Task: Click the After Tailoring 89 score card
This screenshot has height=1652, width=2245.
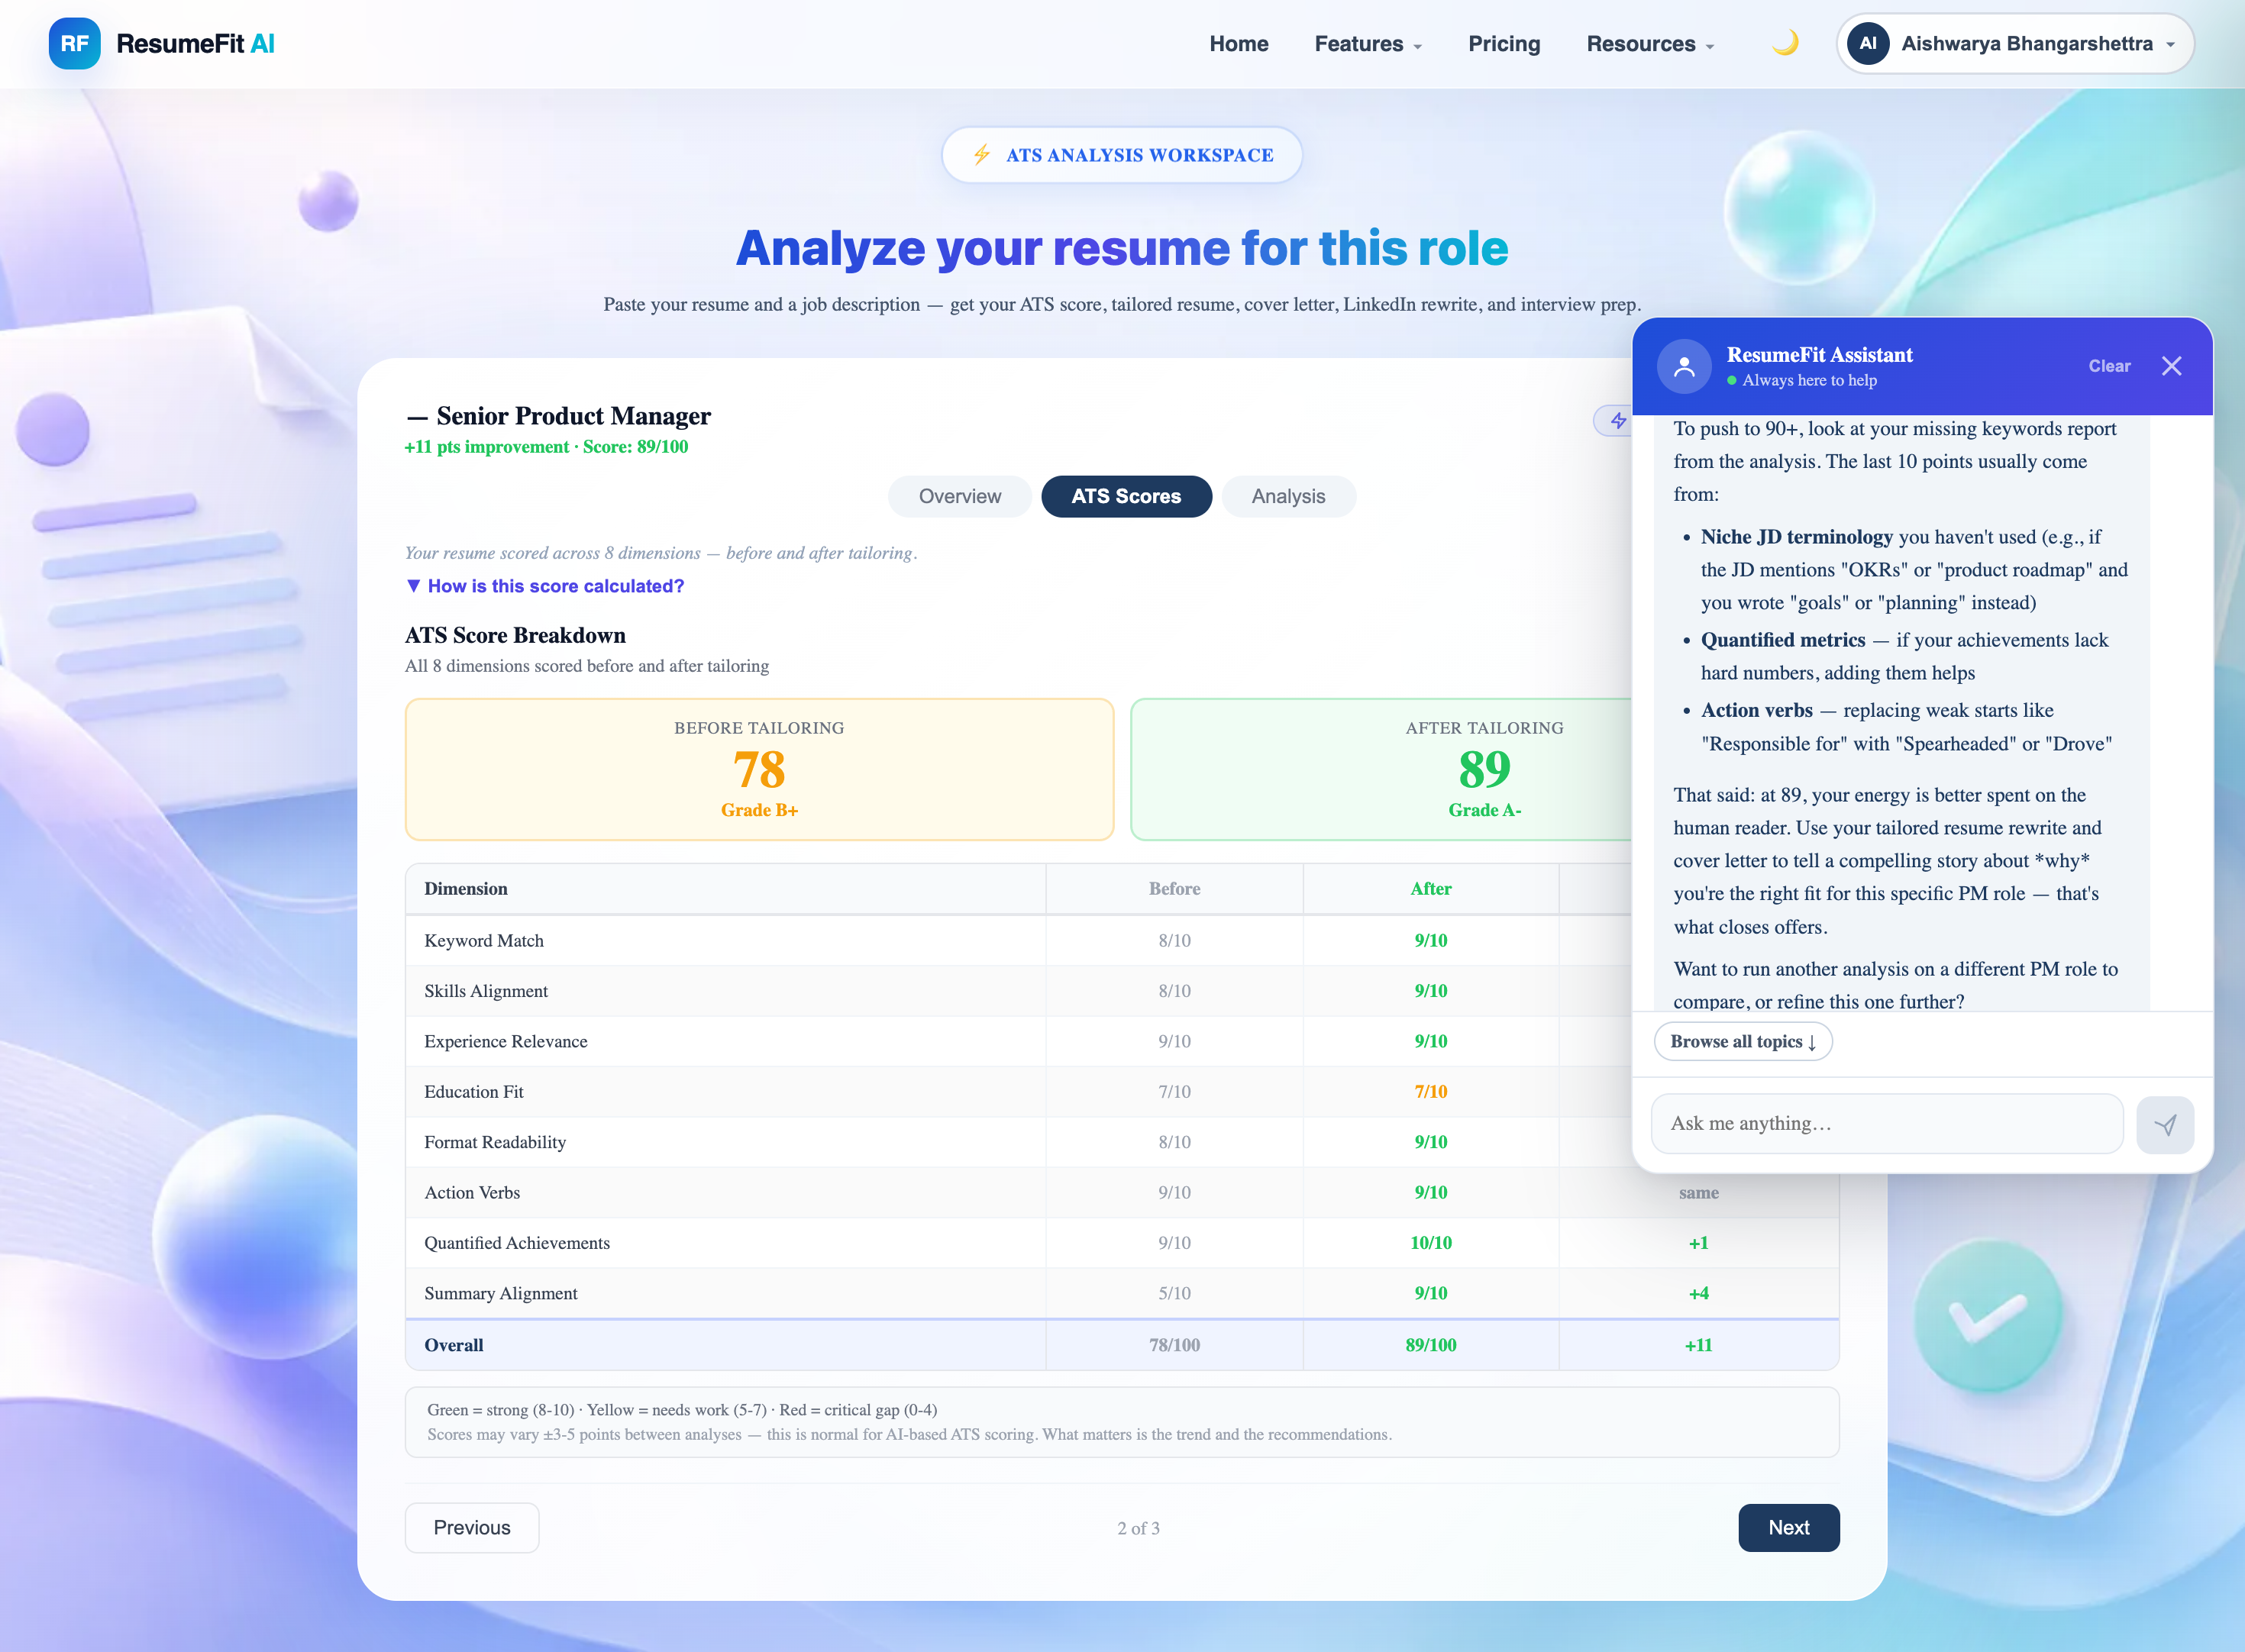Action: click(1484, 769)
